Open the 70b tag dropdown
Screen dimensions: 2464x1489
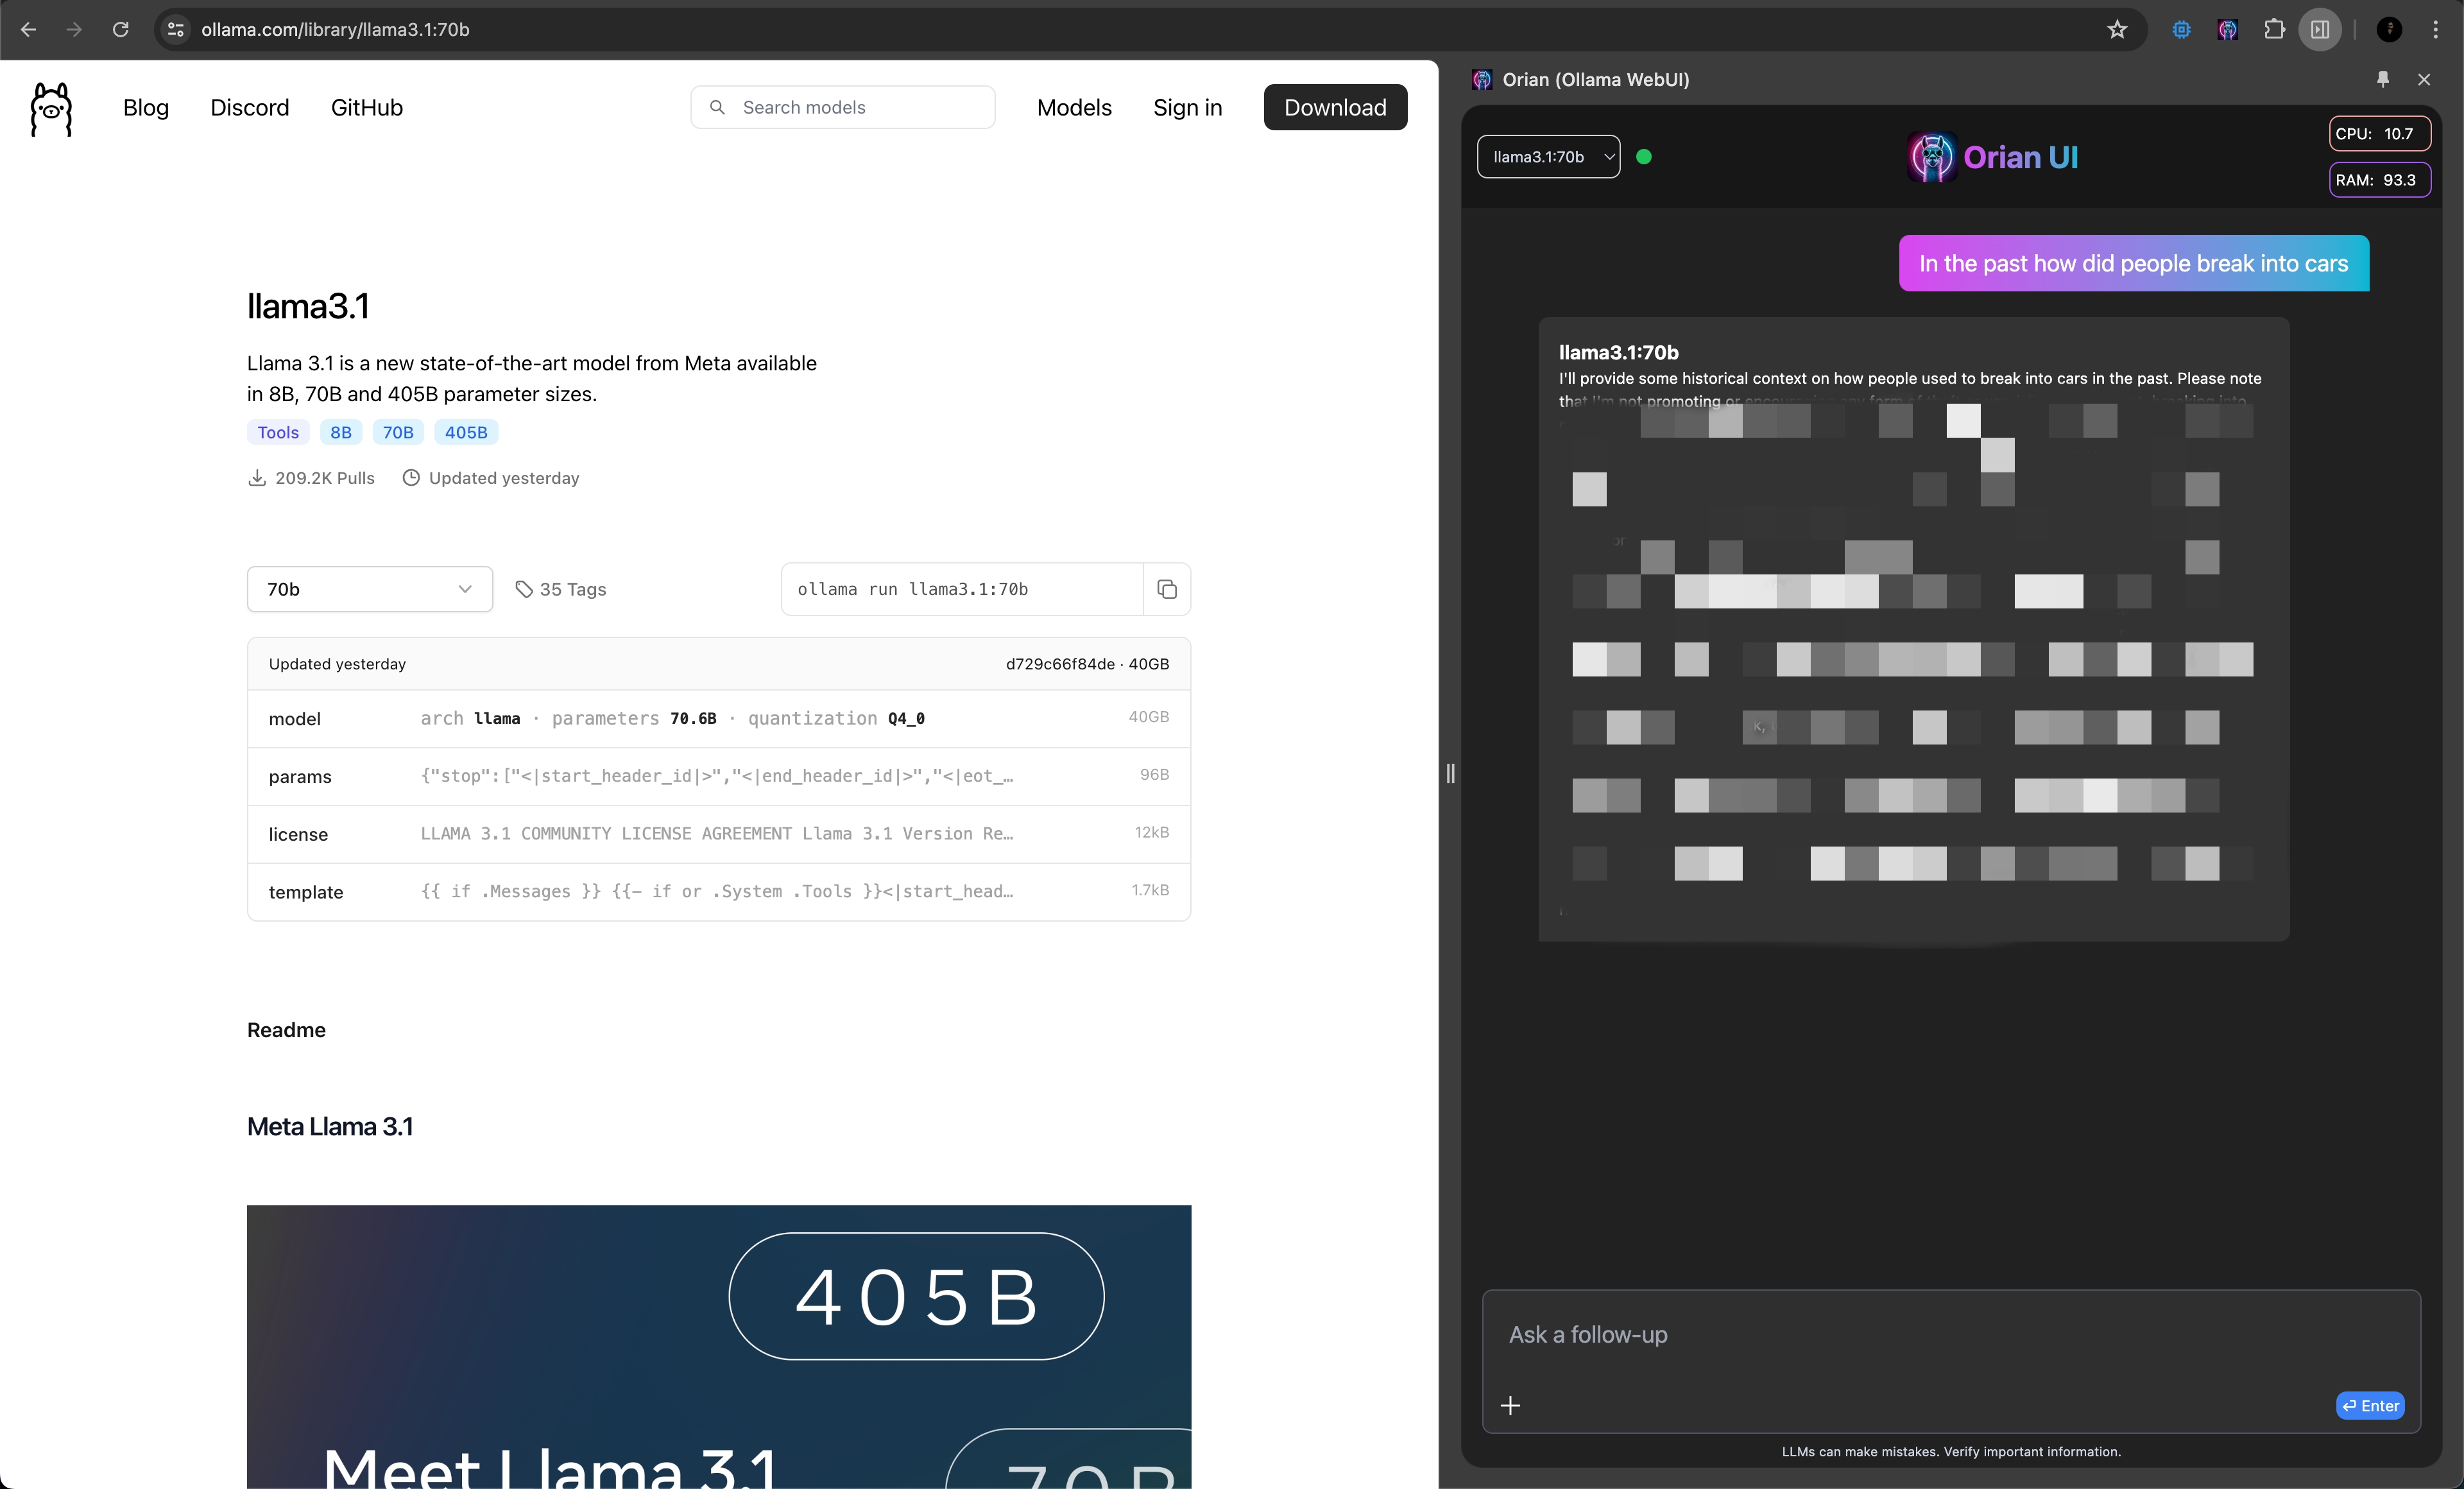(369, 589)
